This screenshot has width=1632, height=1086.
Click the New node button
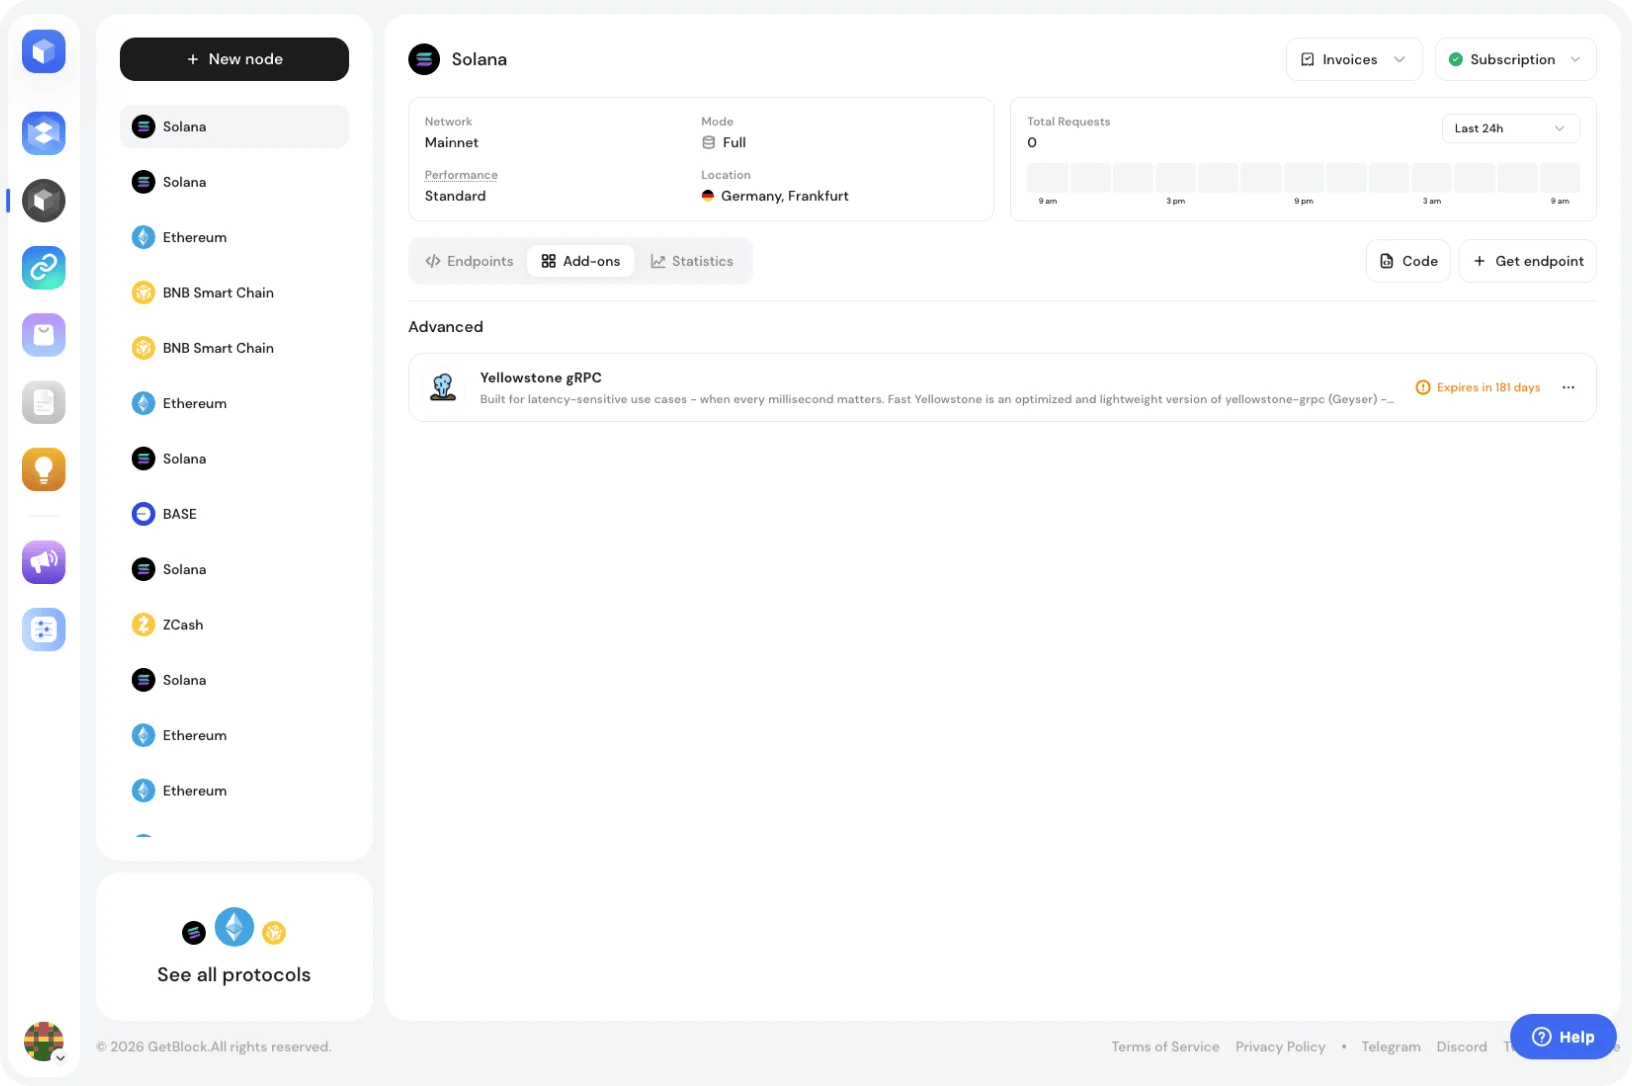click(234, 59)
